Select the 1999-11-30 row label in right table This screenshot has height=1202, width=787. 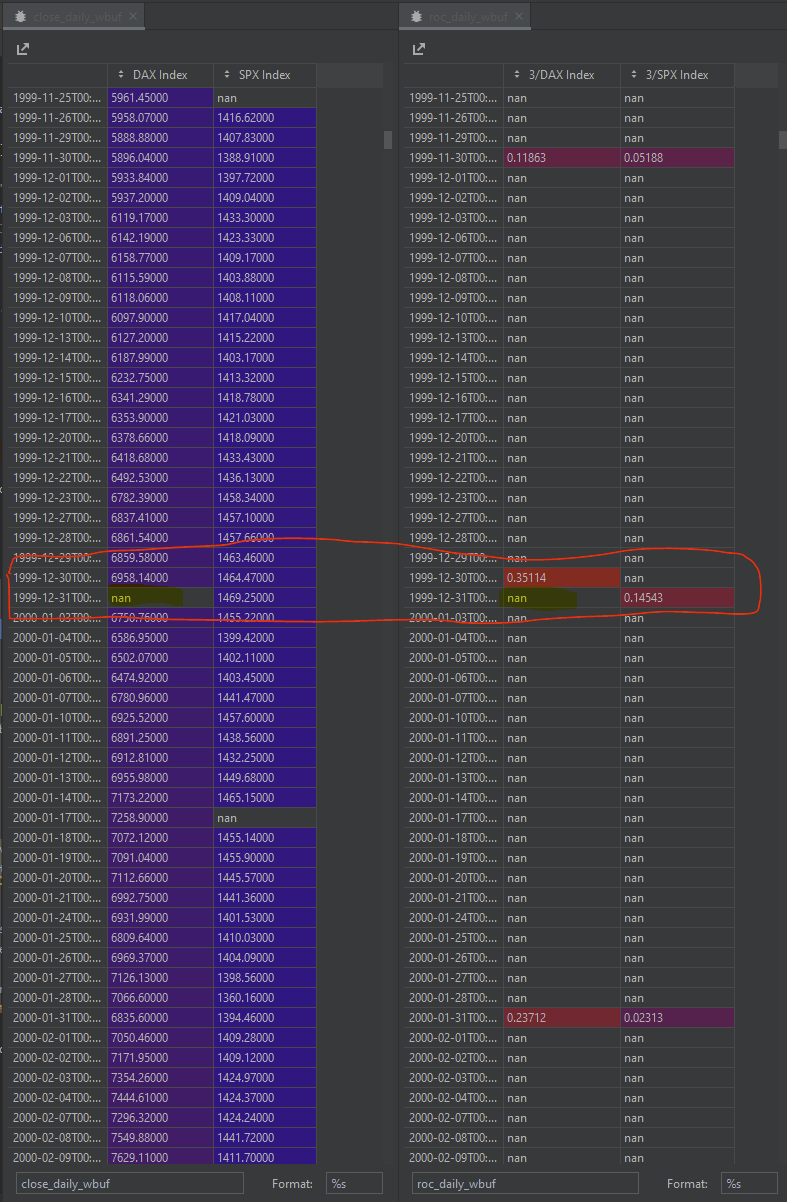tap(454, 158)
